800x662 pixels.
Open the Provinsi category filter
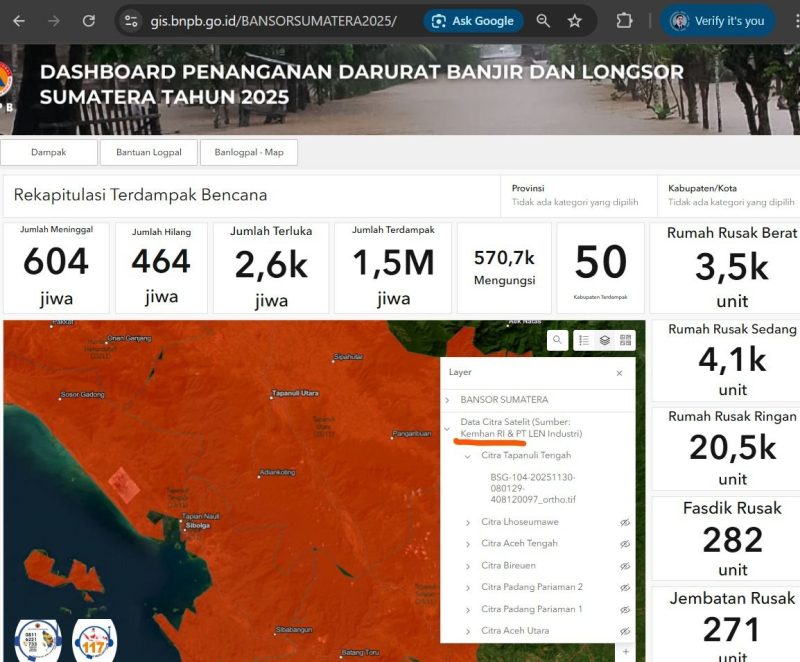[578, 195]
